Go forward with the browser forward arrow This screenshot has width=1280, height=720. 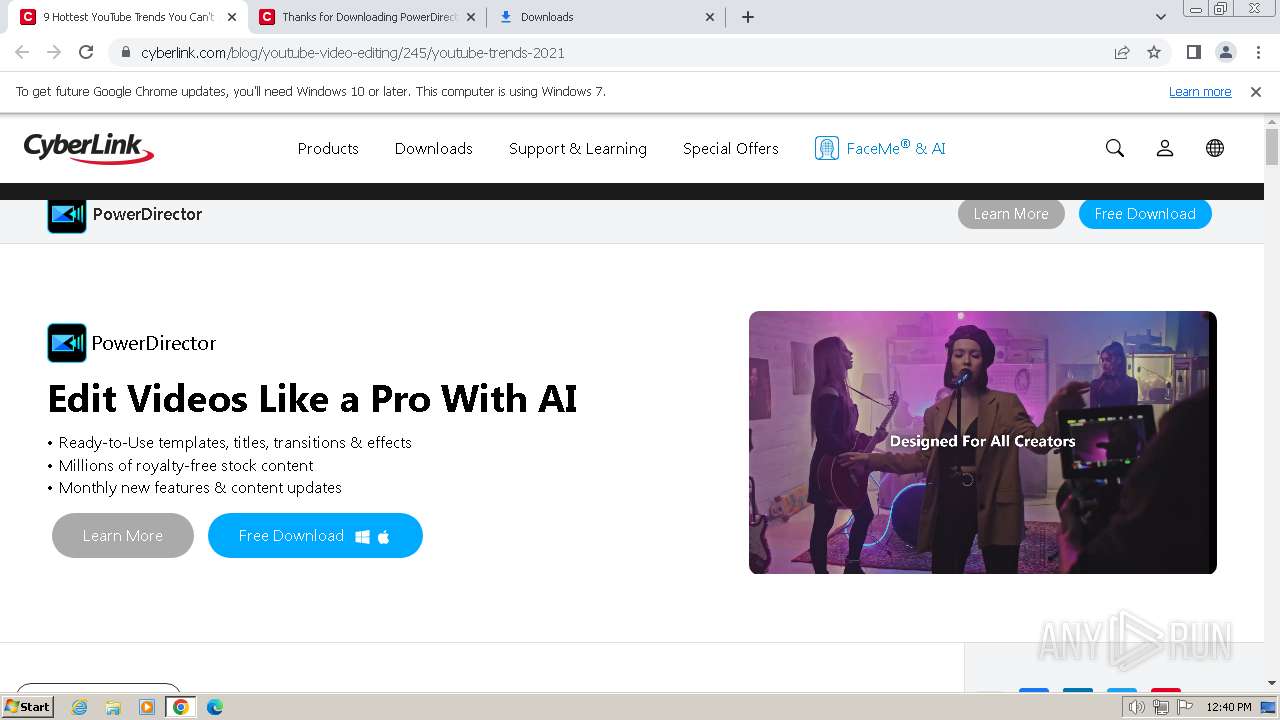pyautogui.click(x=54, y=52)
